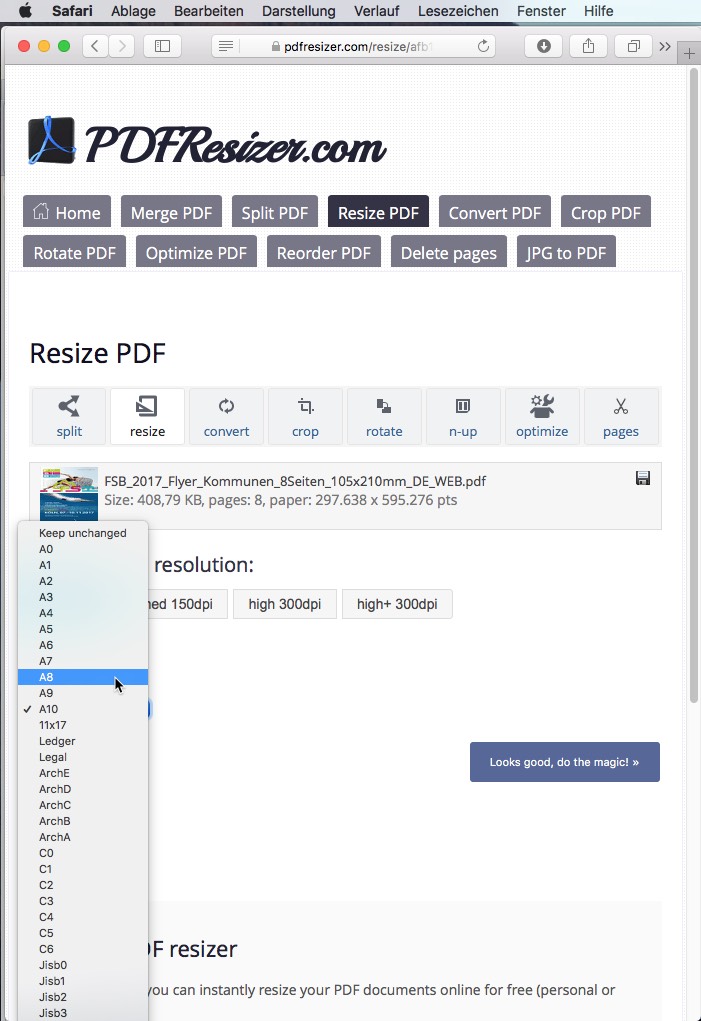Go to the JPG to PDF page
701x1021 pixels.
[566, 253]
